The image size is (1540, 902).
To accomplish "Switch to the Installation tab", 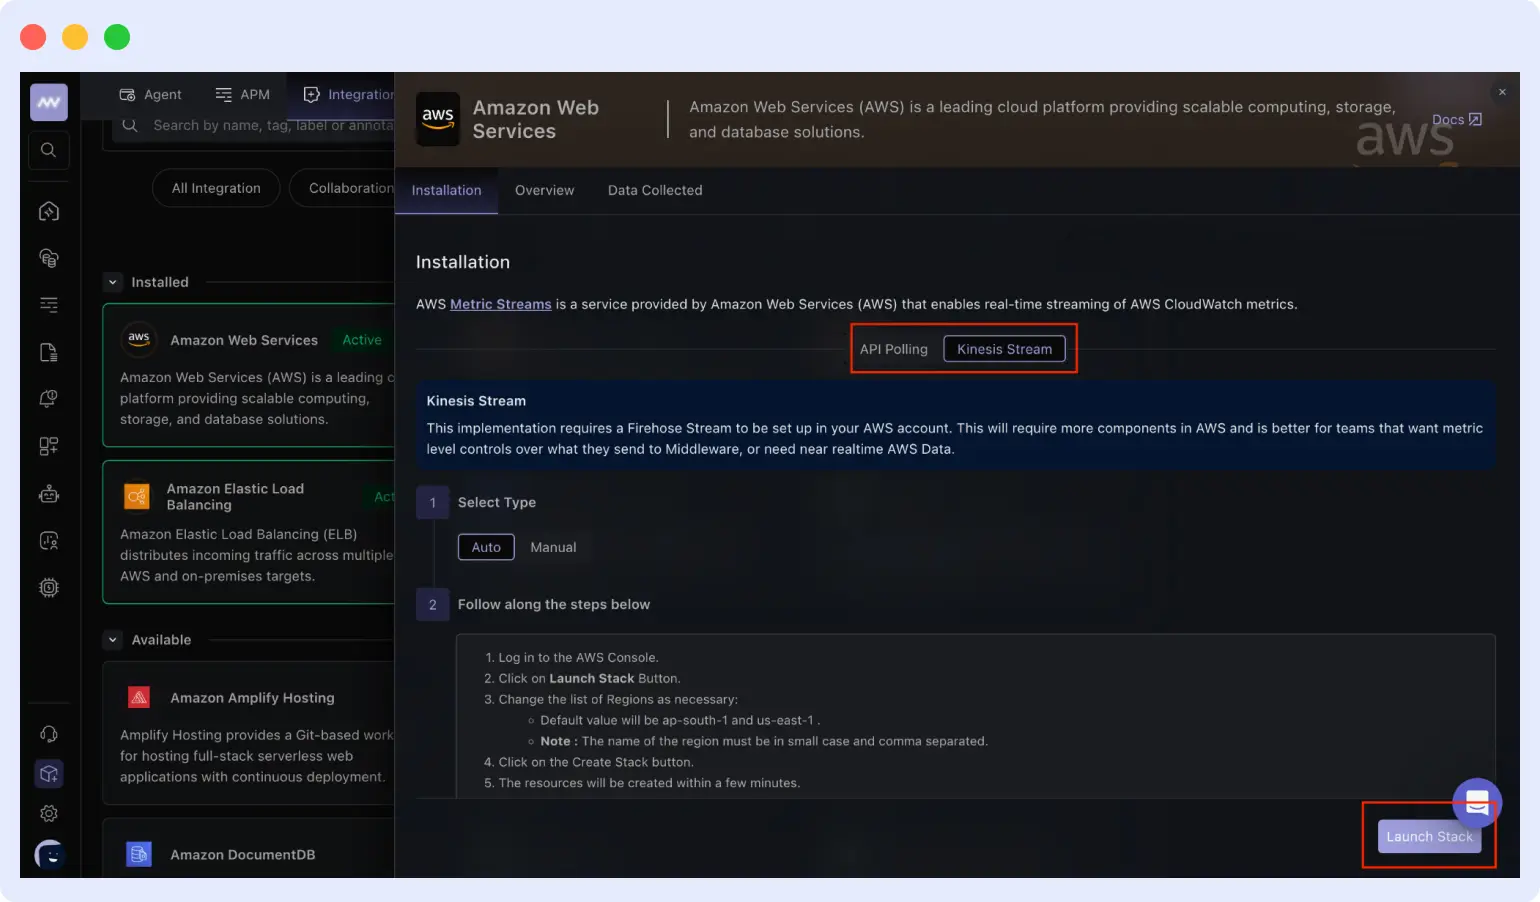I will (x=446, y=190).
